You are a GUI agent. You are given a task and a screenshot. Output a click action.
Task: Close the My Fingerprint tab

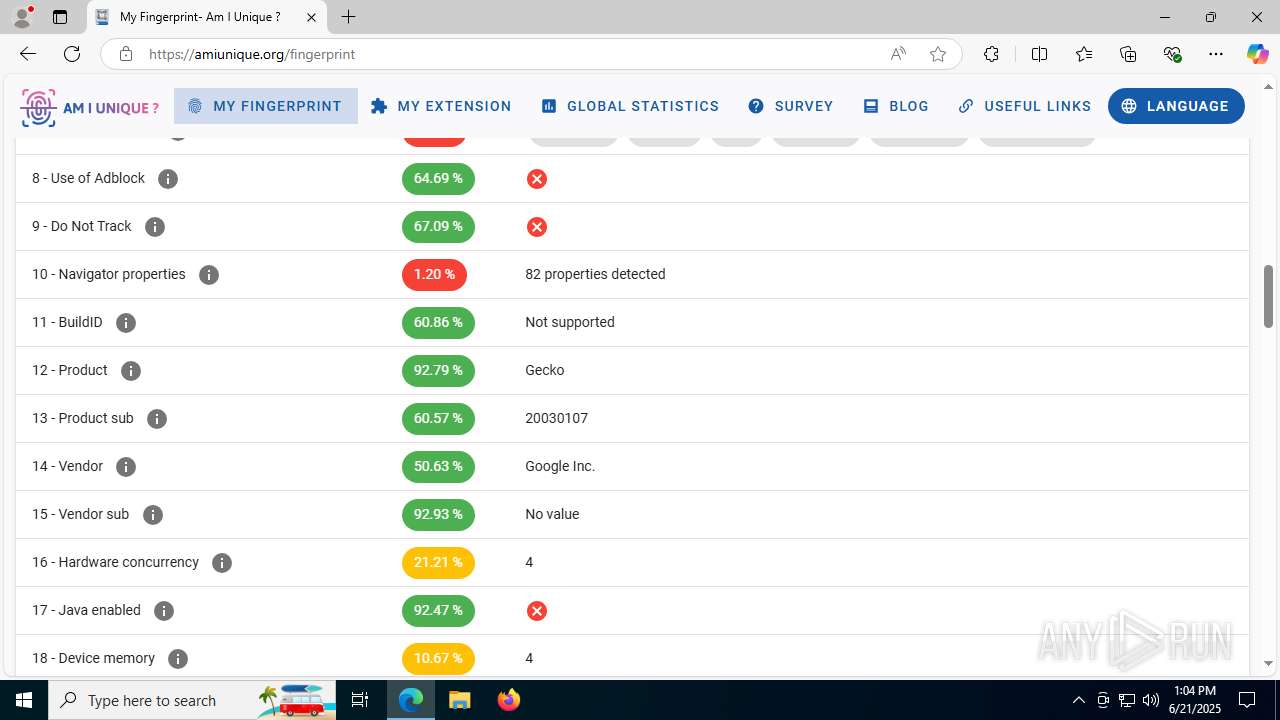pos(311,17)
